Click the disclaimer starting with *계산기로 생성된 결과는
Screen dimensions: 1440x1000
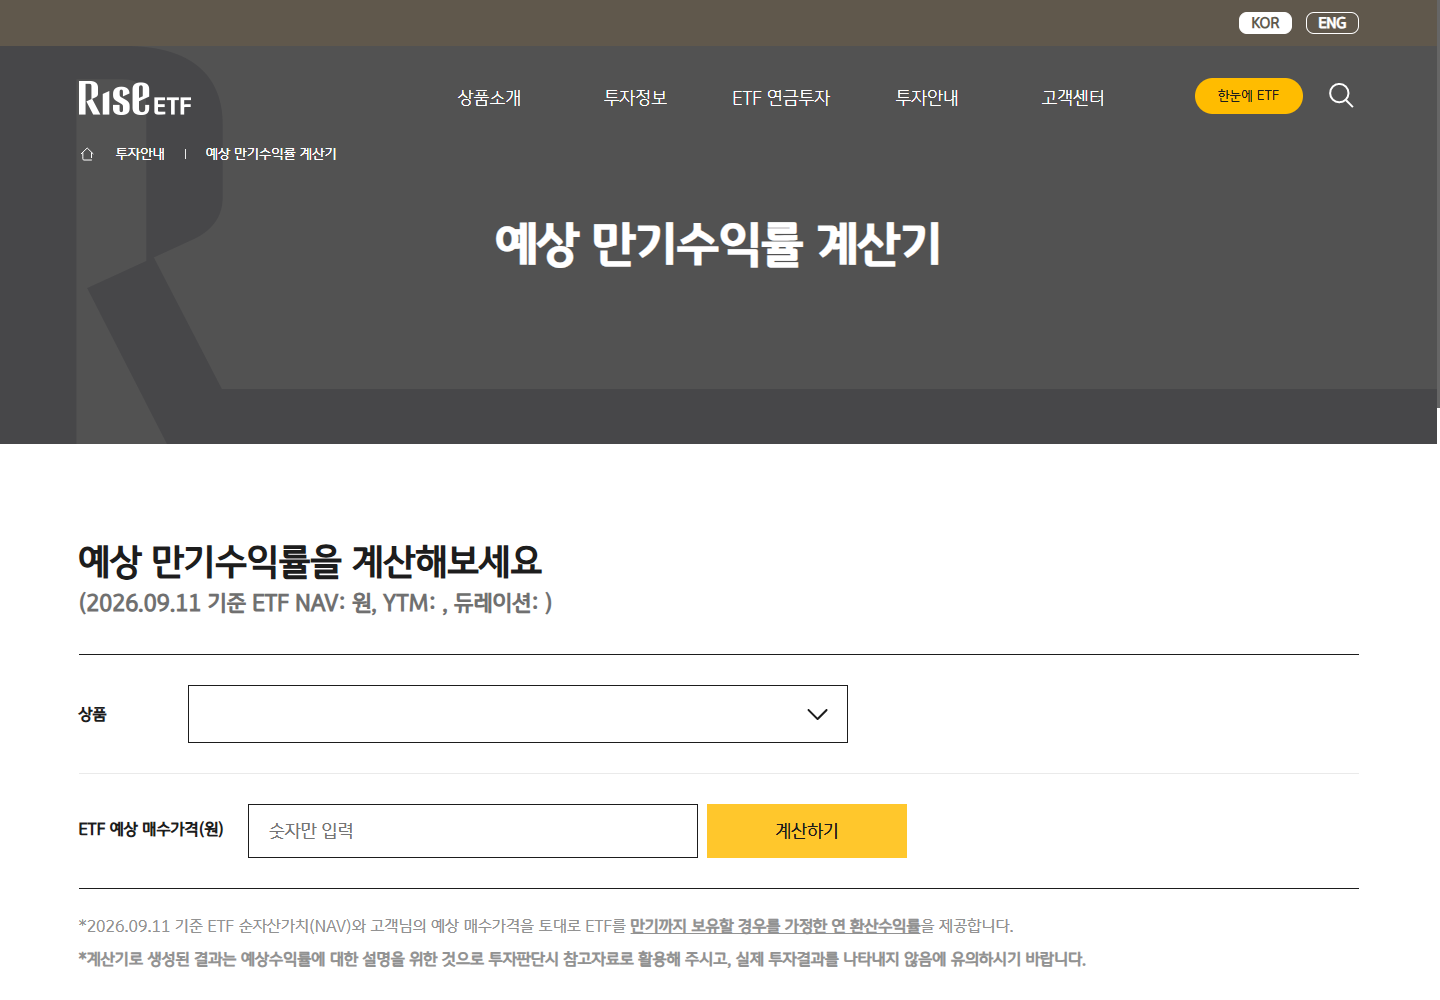click(x=582, y=959)
